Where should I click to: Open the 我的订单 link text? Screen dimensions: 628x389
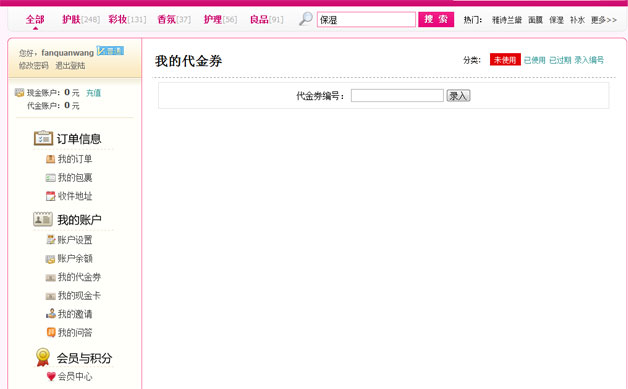pos(75,159)
